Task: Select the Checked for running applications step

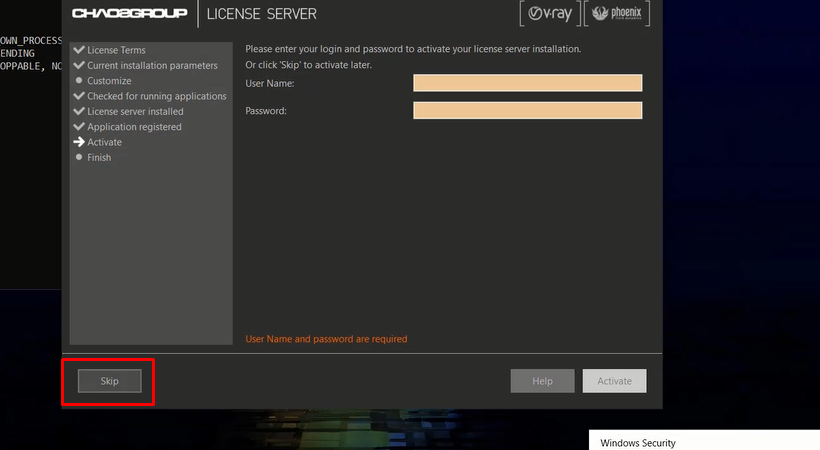Action: point(156,96)
